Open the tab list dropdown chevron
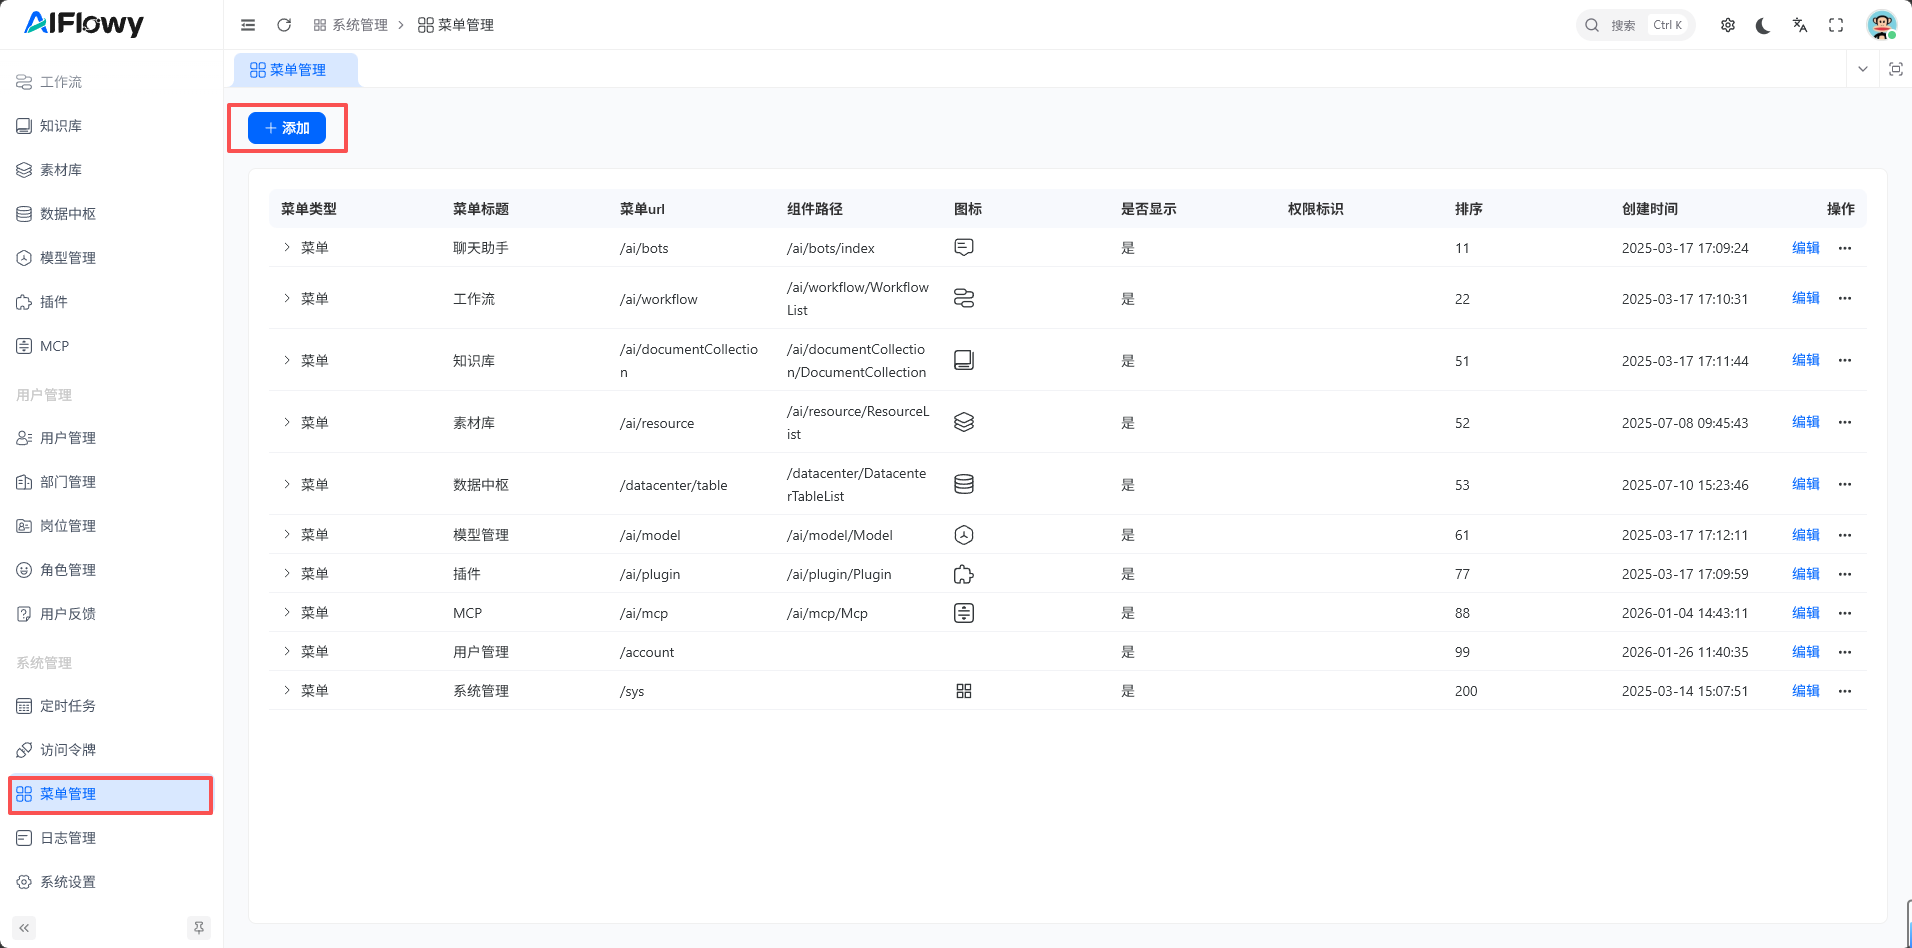 pyautogui.click(x=1862, y=69)
